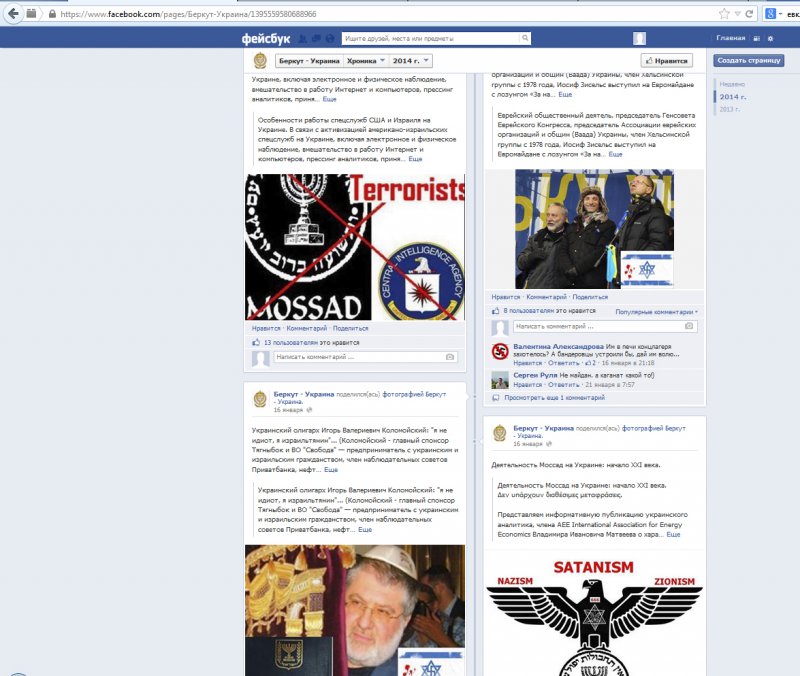The image size is (800, 676).
Task: Click the Беркут page emblem in the page bar
Action: click(261, 61)
